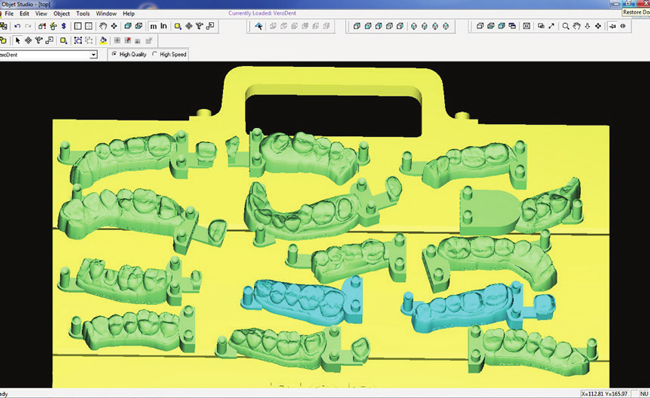Click the paint bucket fill color icon

pos(103,40)
